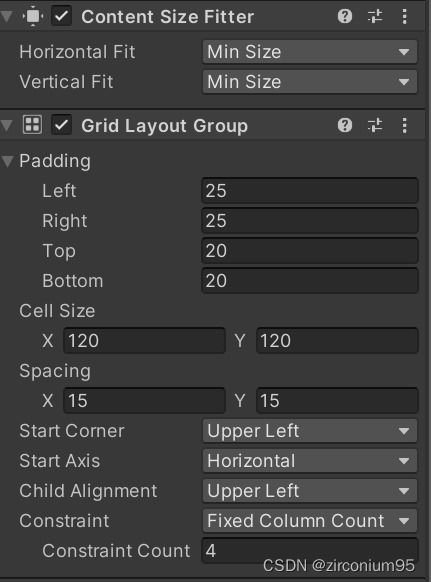Open the Vertical Fit dropdown
Image resolution: width=431 pixels, height=582 pixels.
point(310,82)
